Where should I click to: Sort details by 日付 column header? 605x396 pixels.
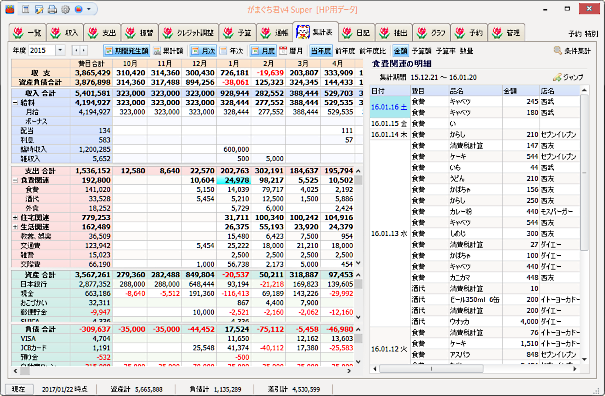pos(390,91)
